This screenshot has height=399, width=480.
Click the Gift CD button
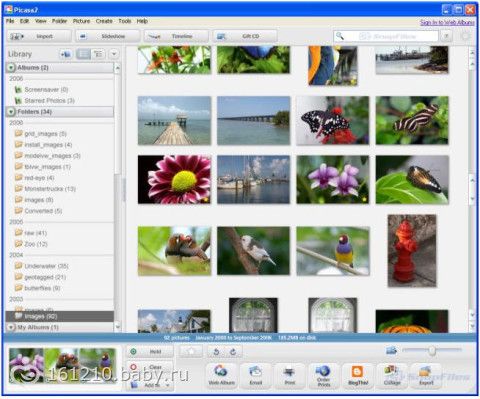[245, 36]
